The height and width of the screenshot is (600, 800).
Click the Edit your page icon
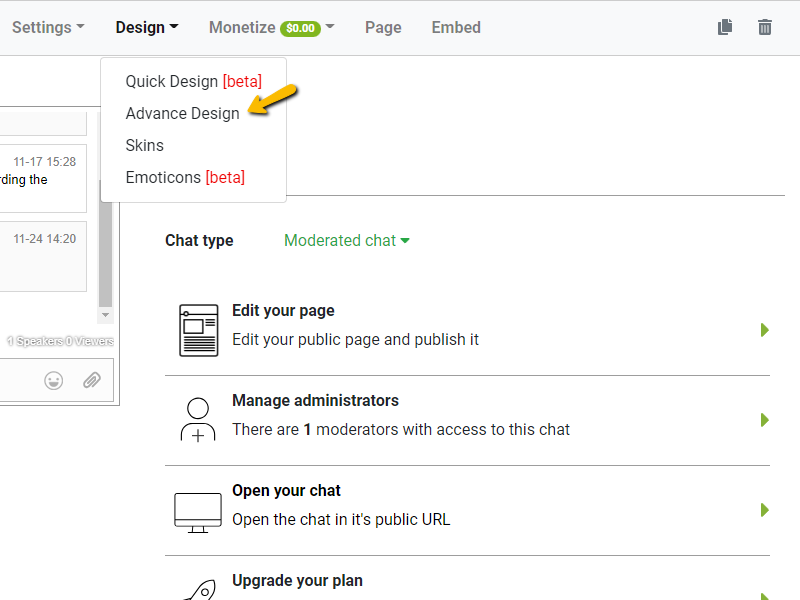(198, 330)
